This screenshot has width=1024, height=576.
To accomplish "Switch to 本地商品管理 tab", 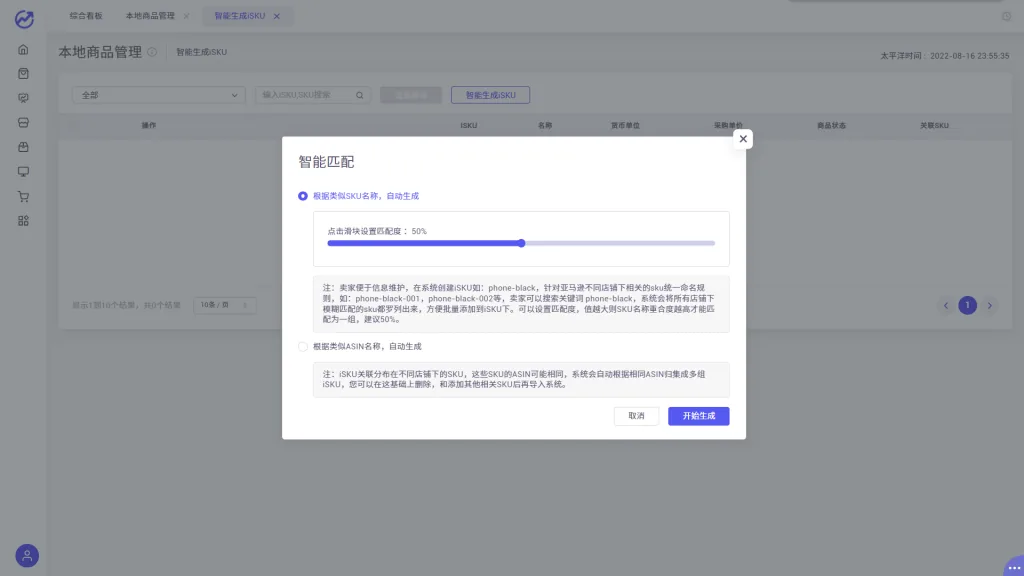I will click(150, 16).
